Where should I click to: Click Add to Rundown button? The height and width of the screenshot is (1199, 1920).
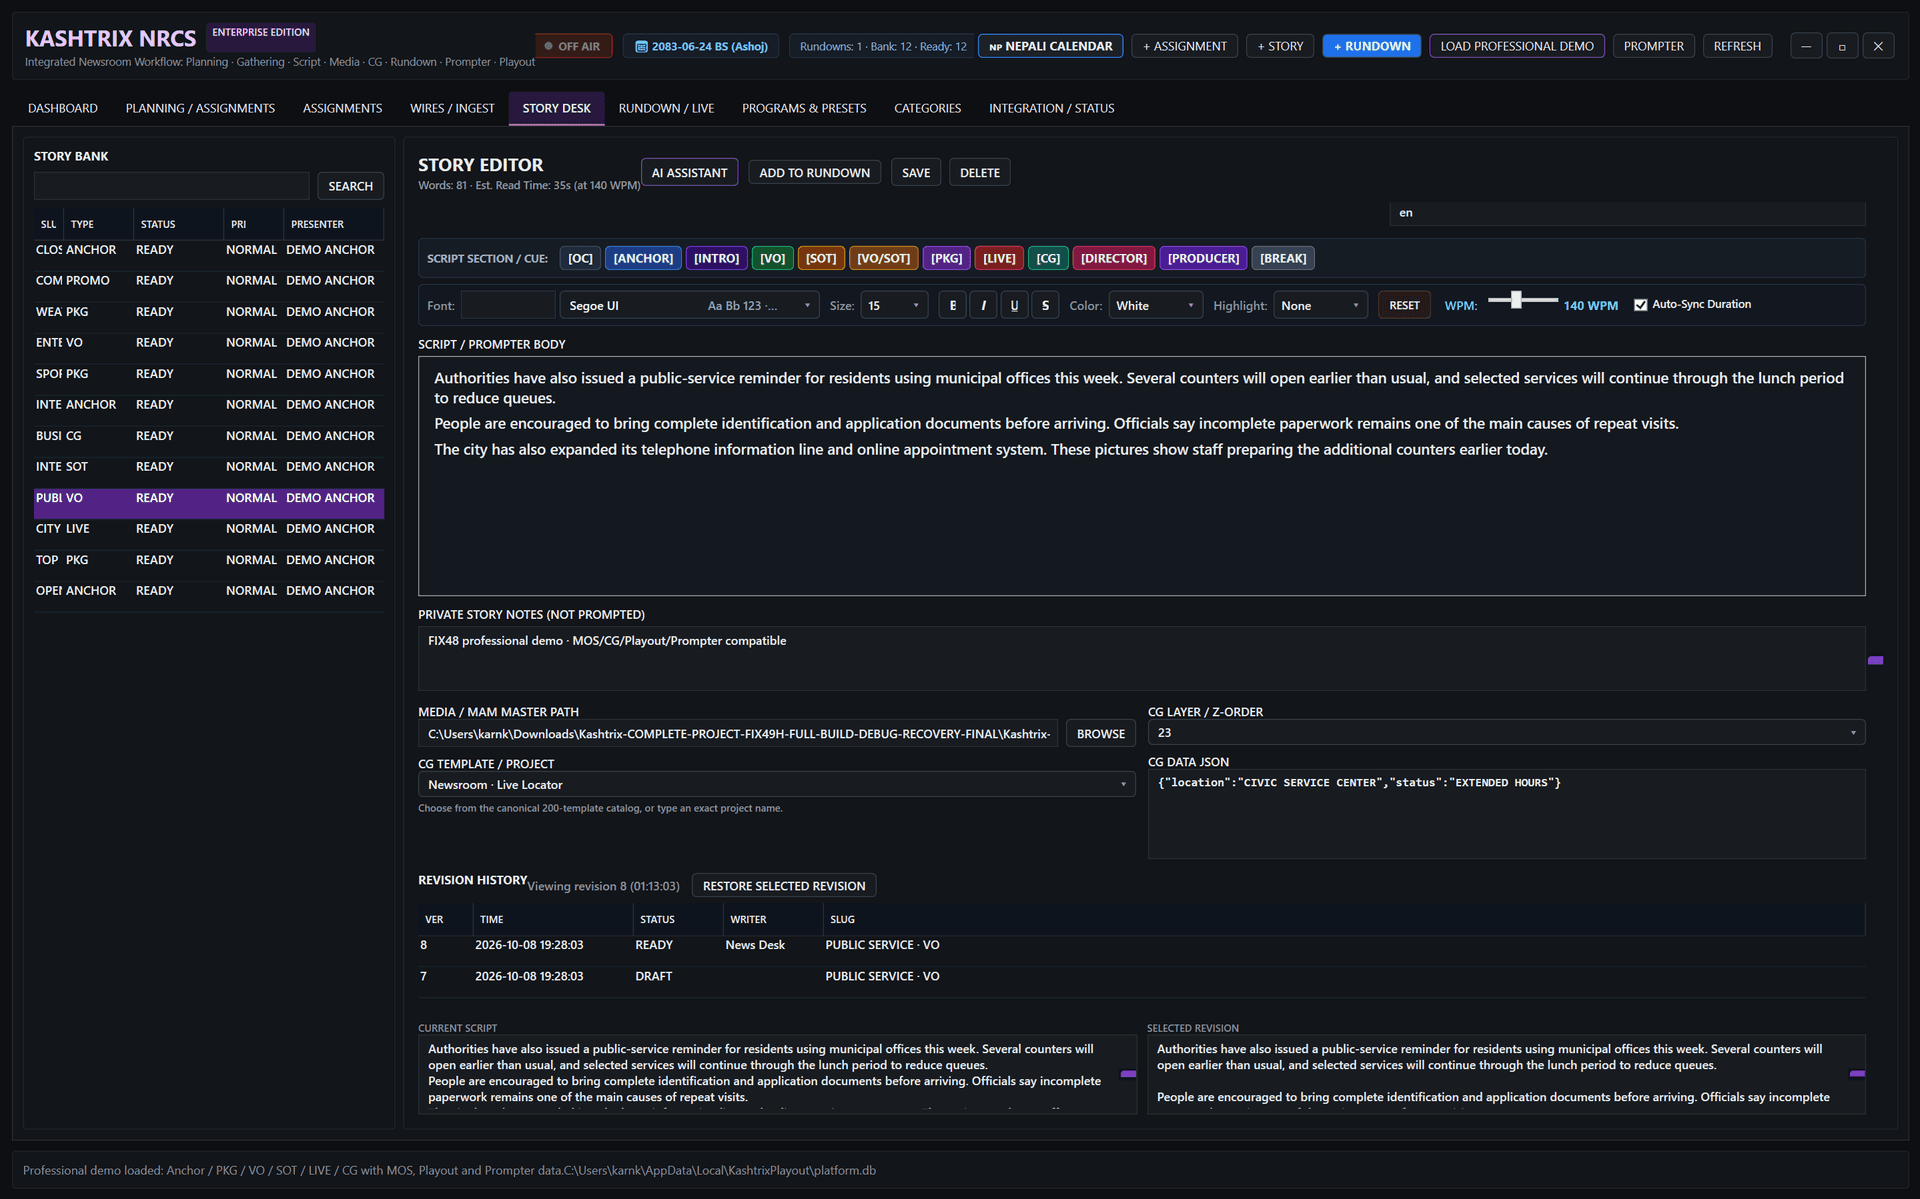(x=815, y=173)
